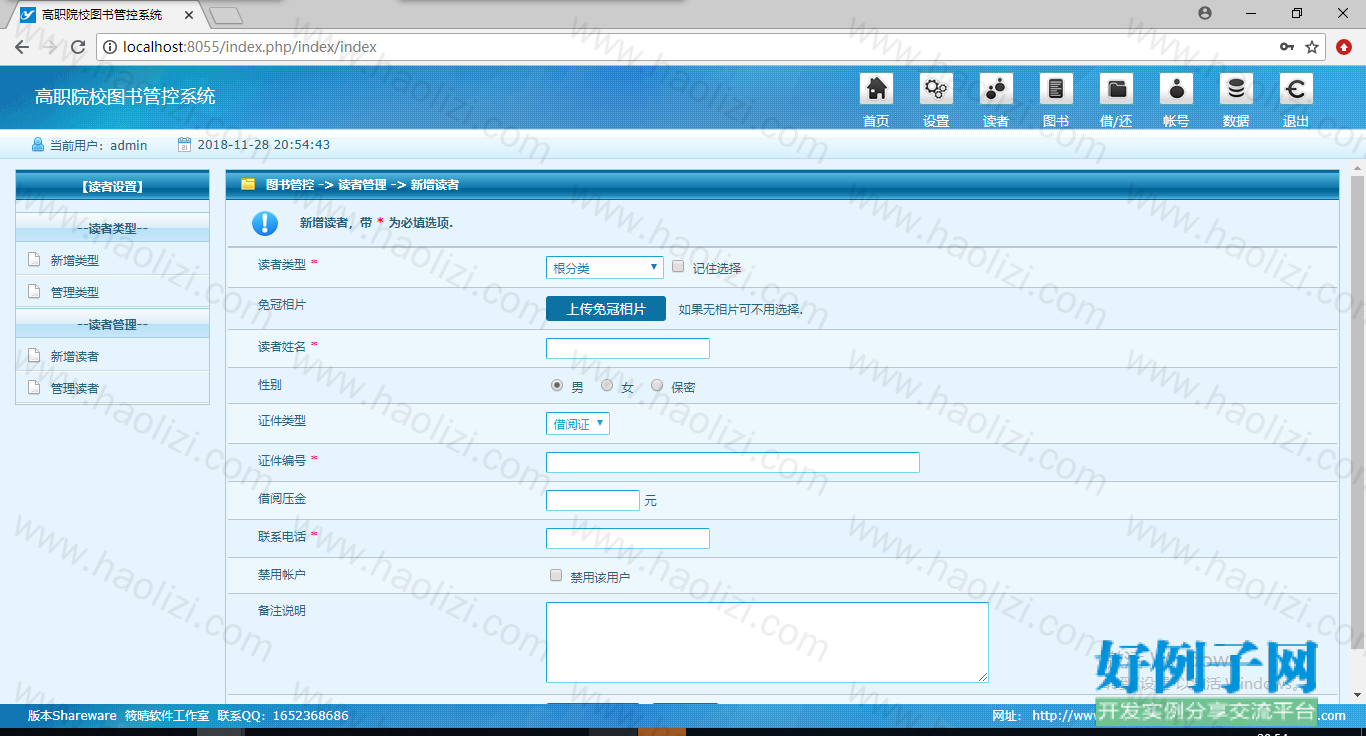Viewport: 1366px width, 736px height.
Task: Click the 如果无相片可不用选择 hint text
Action: tap(741, 310)
